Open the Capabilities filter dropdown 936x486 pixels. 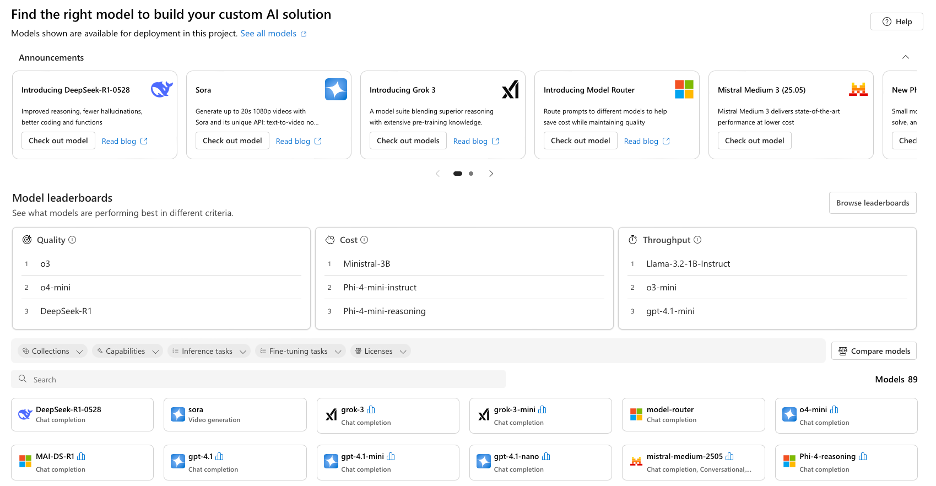coord(127,351)
